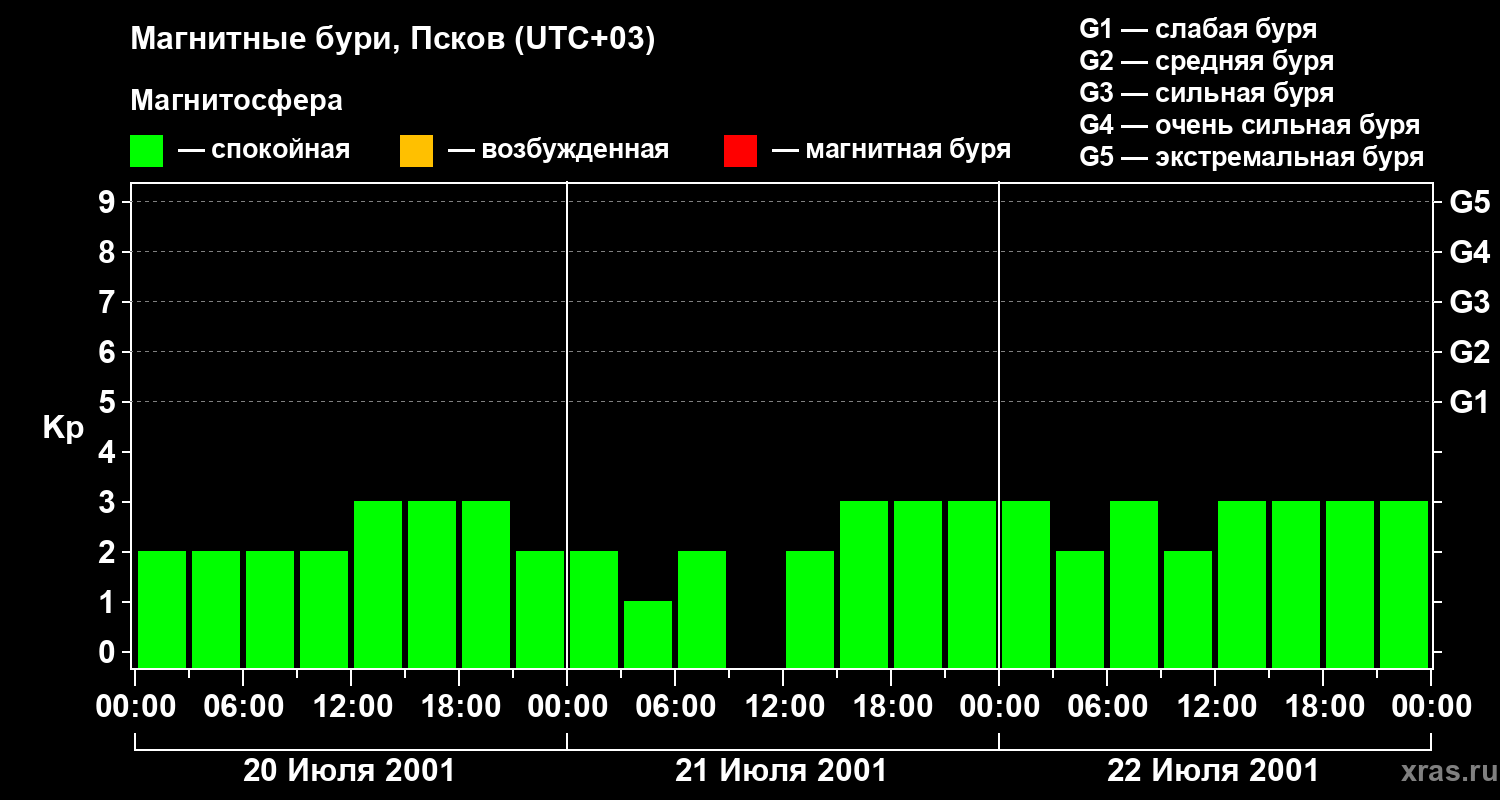This screenshot has width=1500, height=800.
Task: Click the 'G2 — средняя буря' legend line
Action: pos(1207,61)
